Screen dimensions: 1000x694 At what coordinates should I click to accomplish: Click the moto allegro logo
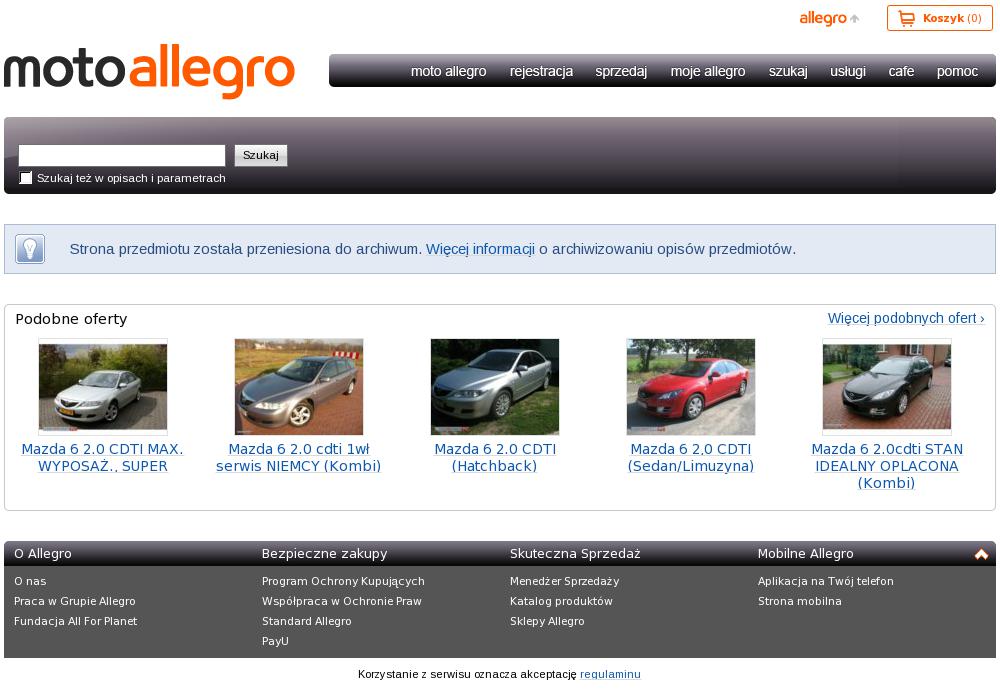click(x=150, y=71)
